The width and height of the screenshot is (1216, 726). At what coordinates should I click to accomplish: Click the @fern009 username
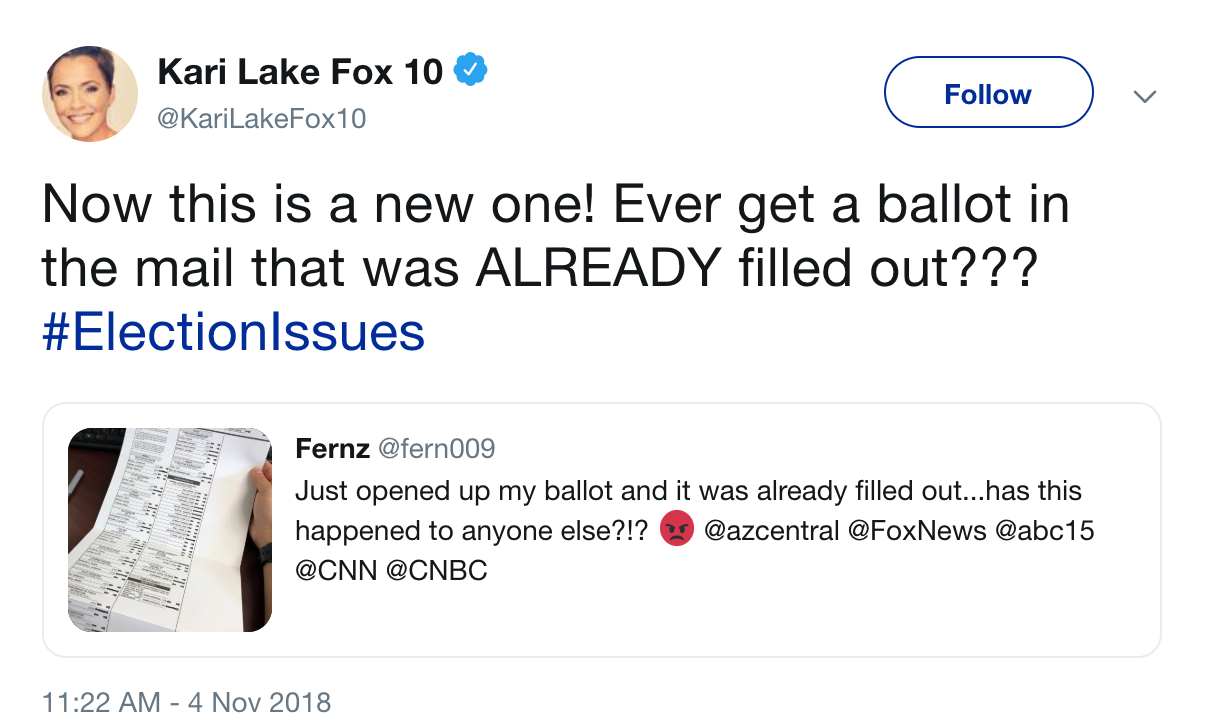[435, 449]
